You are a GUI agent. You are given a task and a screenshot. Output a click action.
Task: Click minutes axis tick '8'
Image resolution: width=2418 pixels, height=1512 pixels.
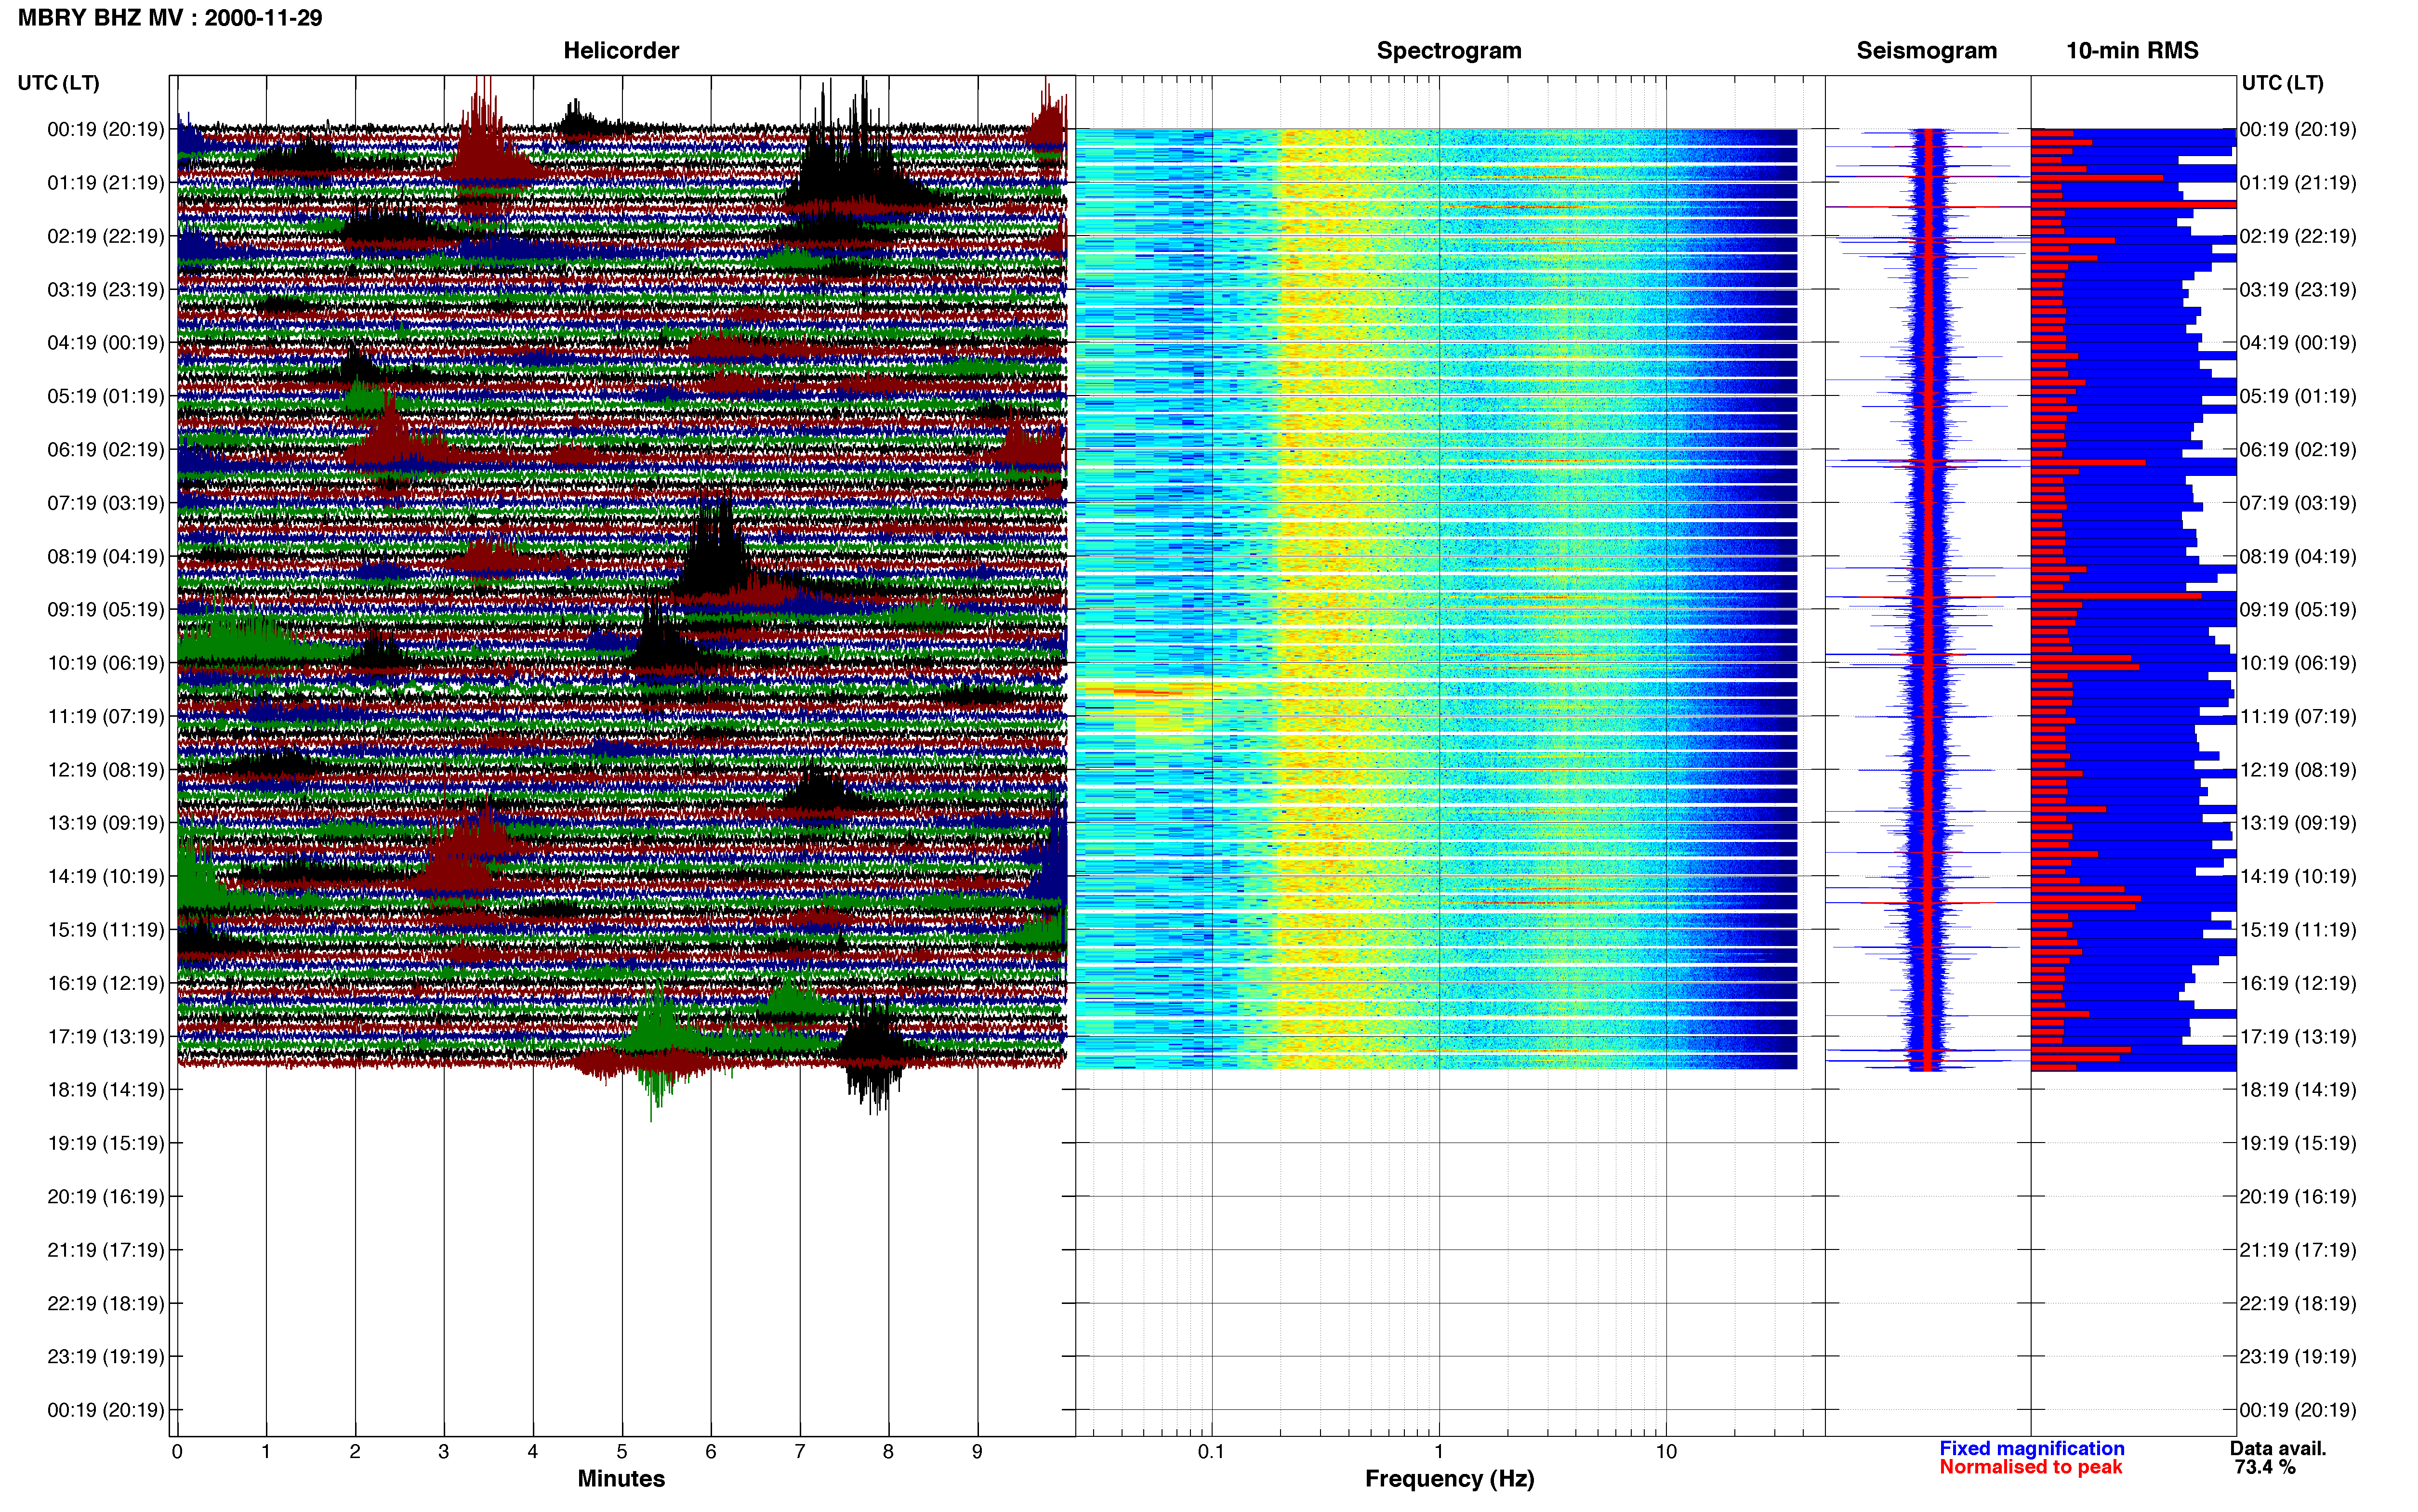tap(888, 1451)
